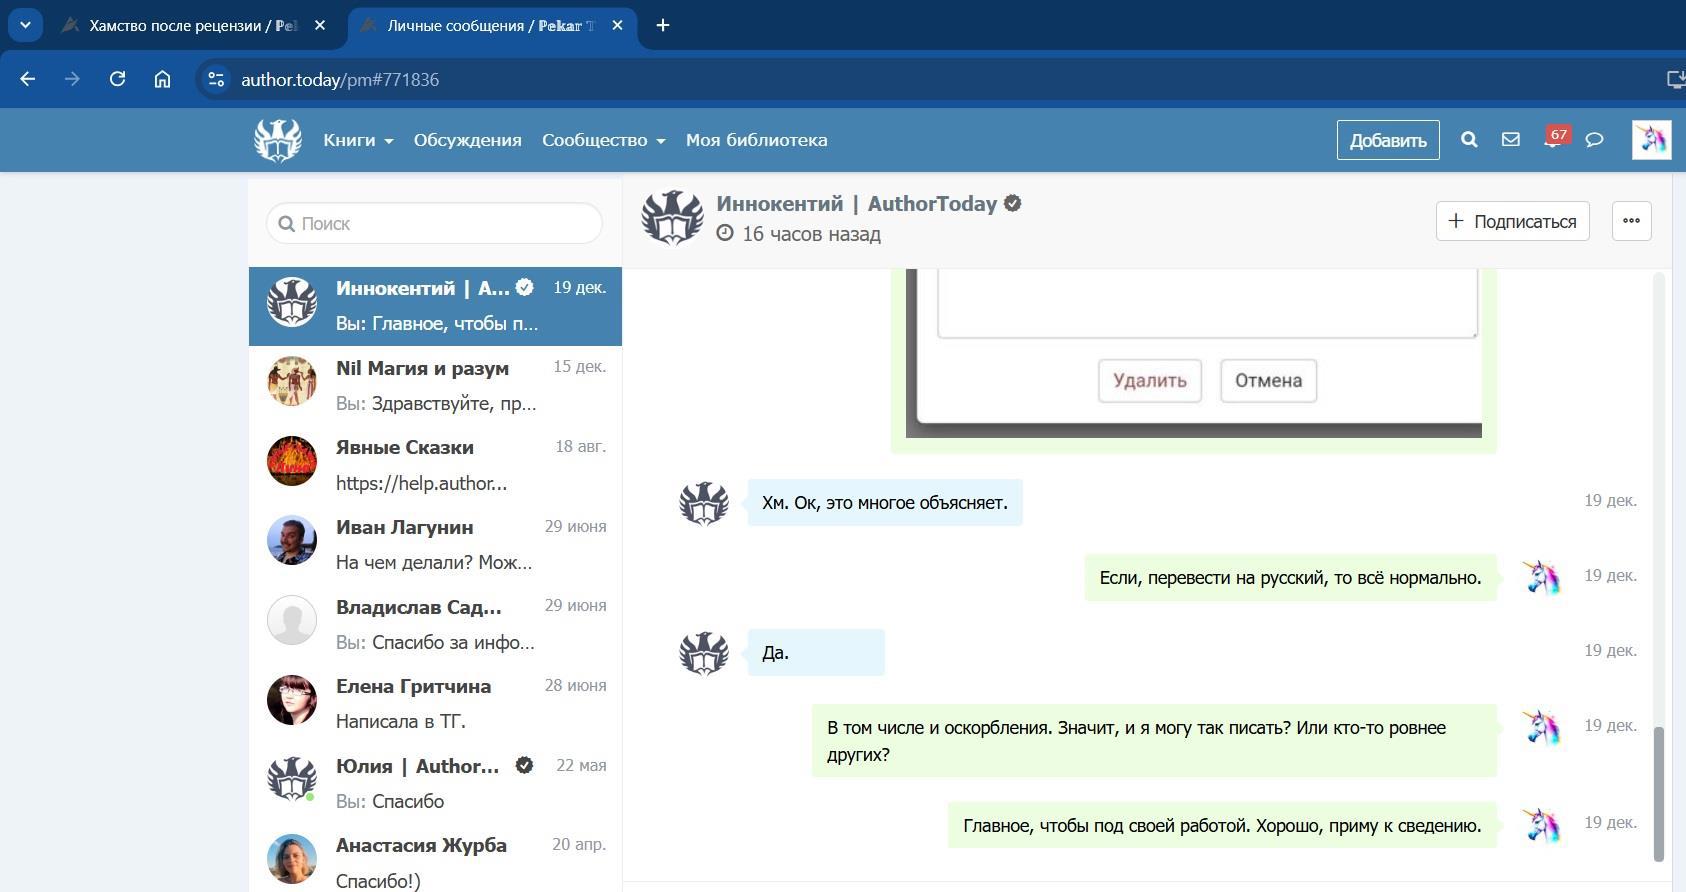Click unicorn avatar beside 'Главное, чтобы' message
The width and height of the screenshot is (1686, 892).
pos(1541,825)
